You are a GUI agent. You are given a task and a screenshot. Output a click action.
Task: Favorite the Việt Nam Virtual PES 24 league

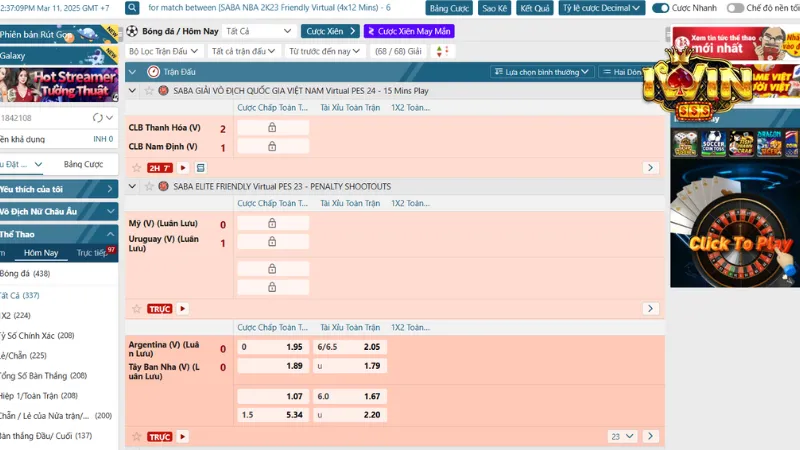pyautogui.click(x=149, y=91)
